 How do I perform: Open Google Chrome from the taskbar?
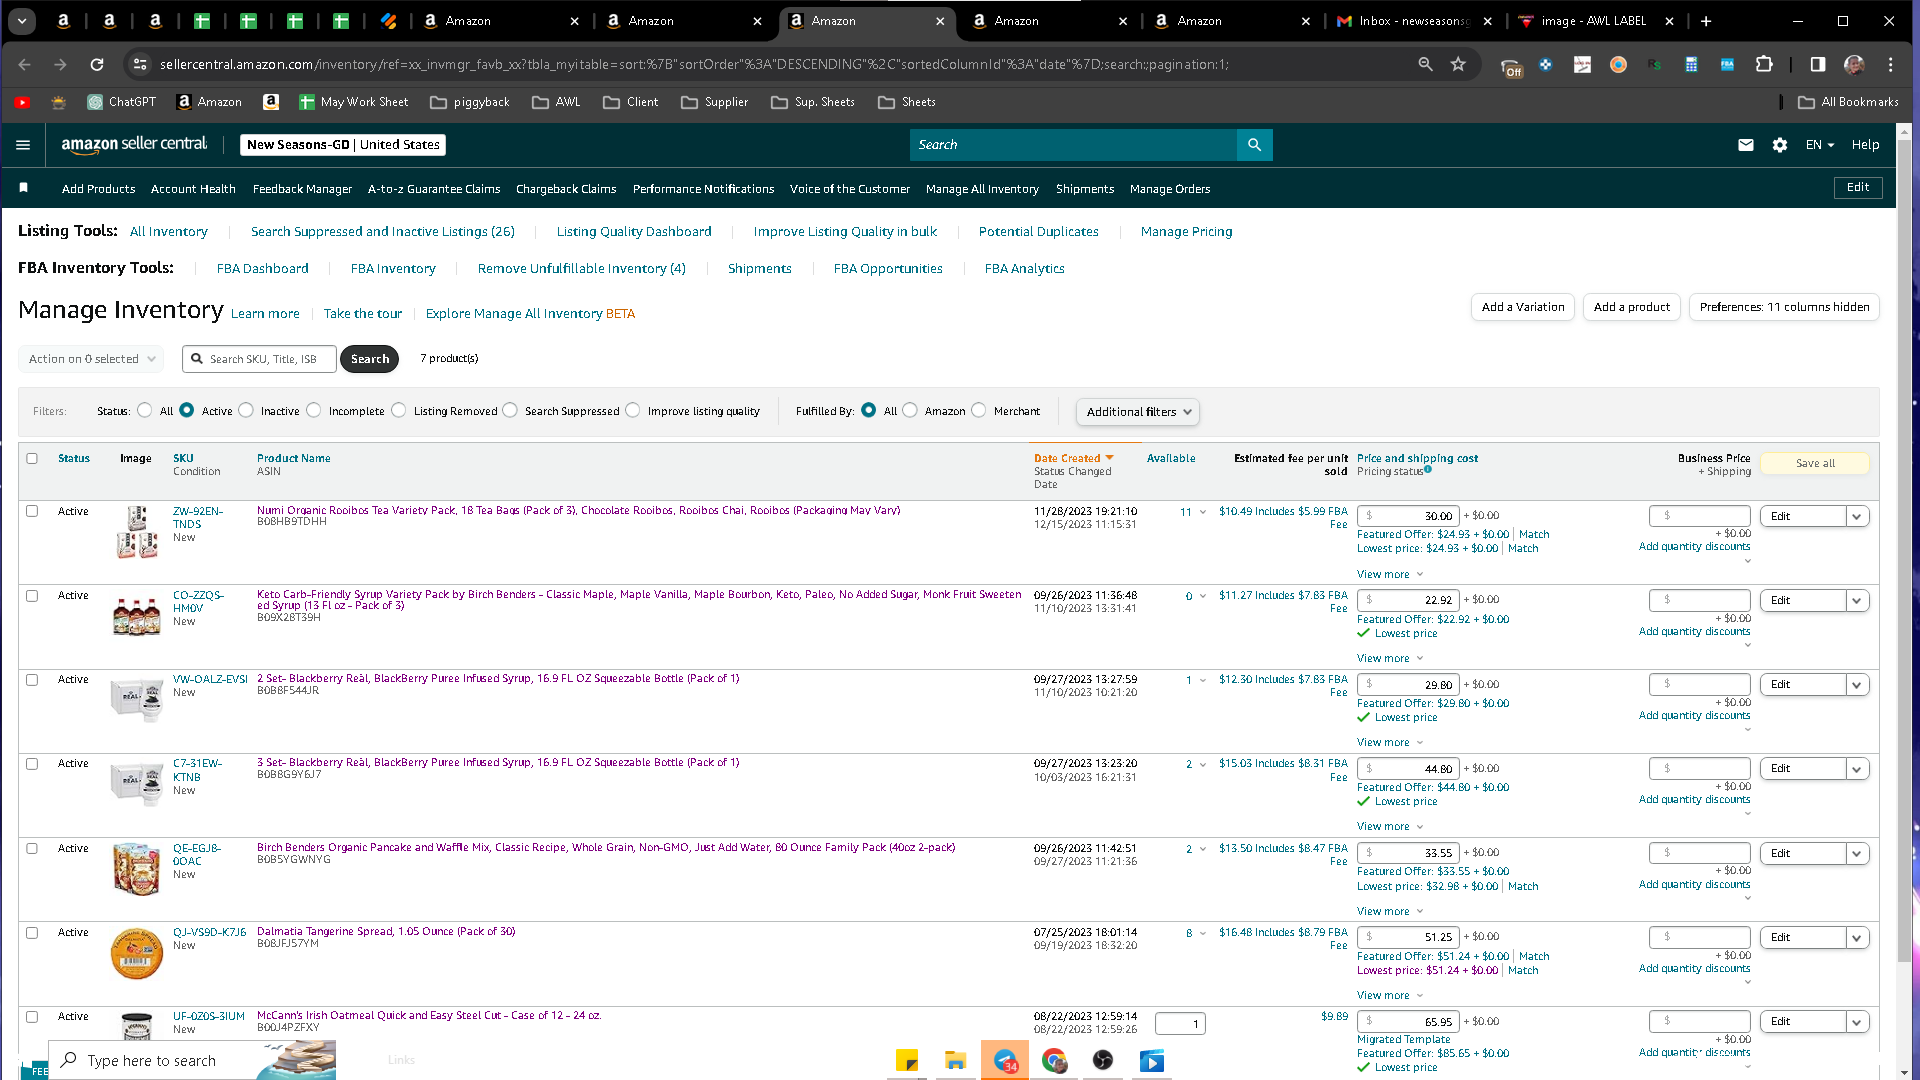click(1054, 1061)
